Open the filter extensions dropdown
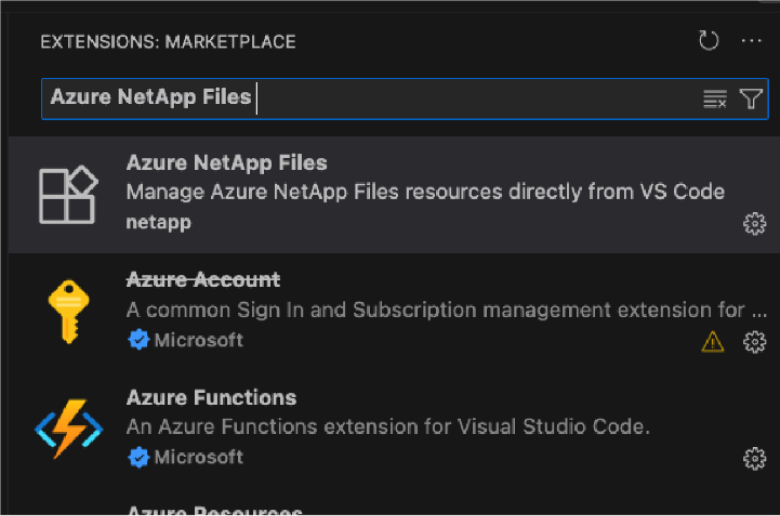780x516 pixels. 751,98
